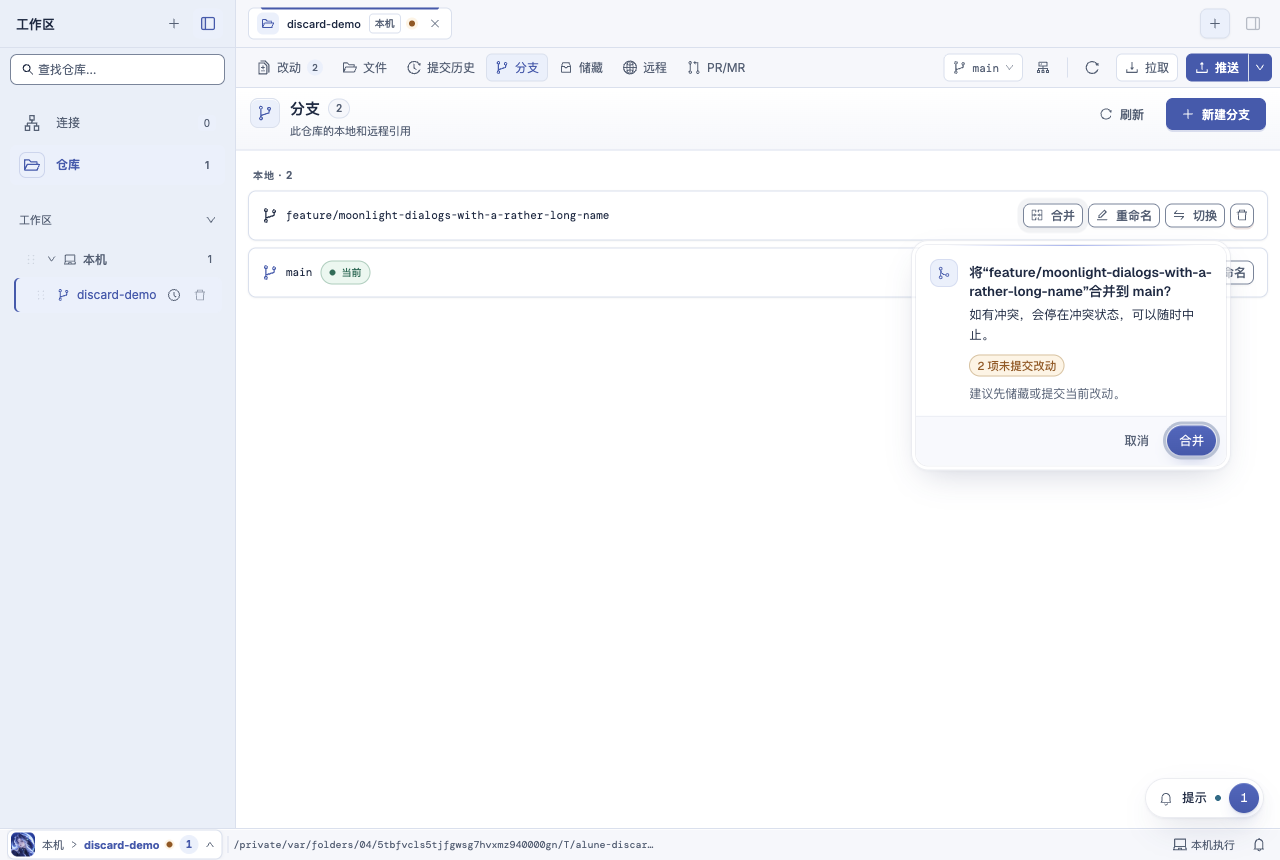The image size is (1280, 860).
Task: Search repositories in 查找仓库 field
Action: [x=118, y=69]
